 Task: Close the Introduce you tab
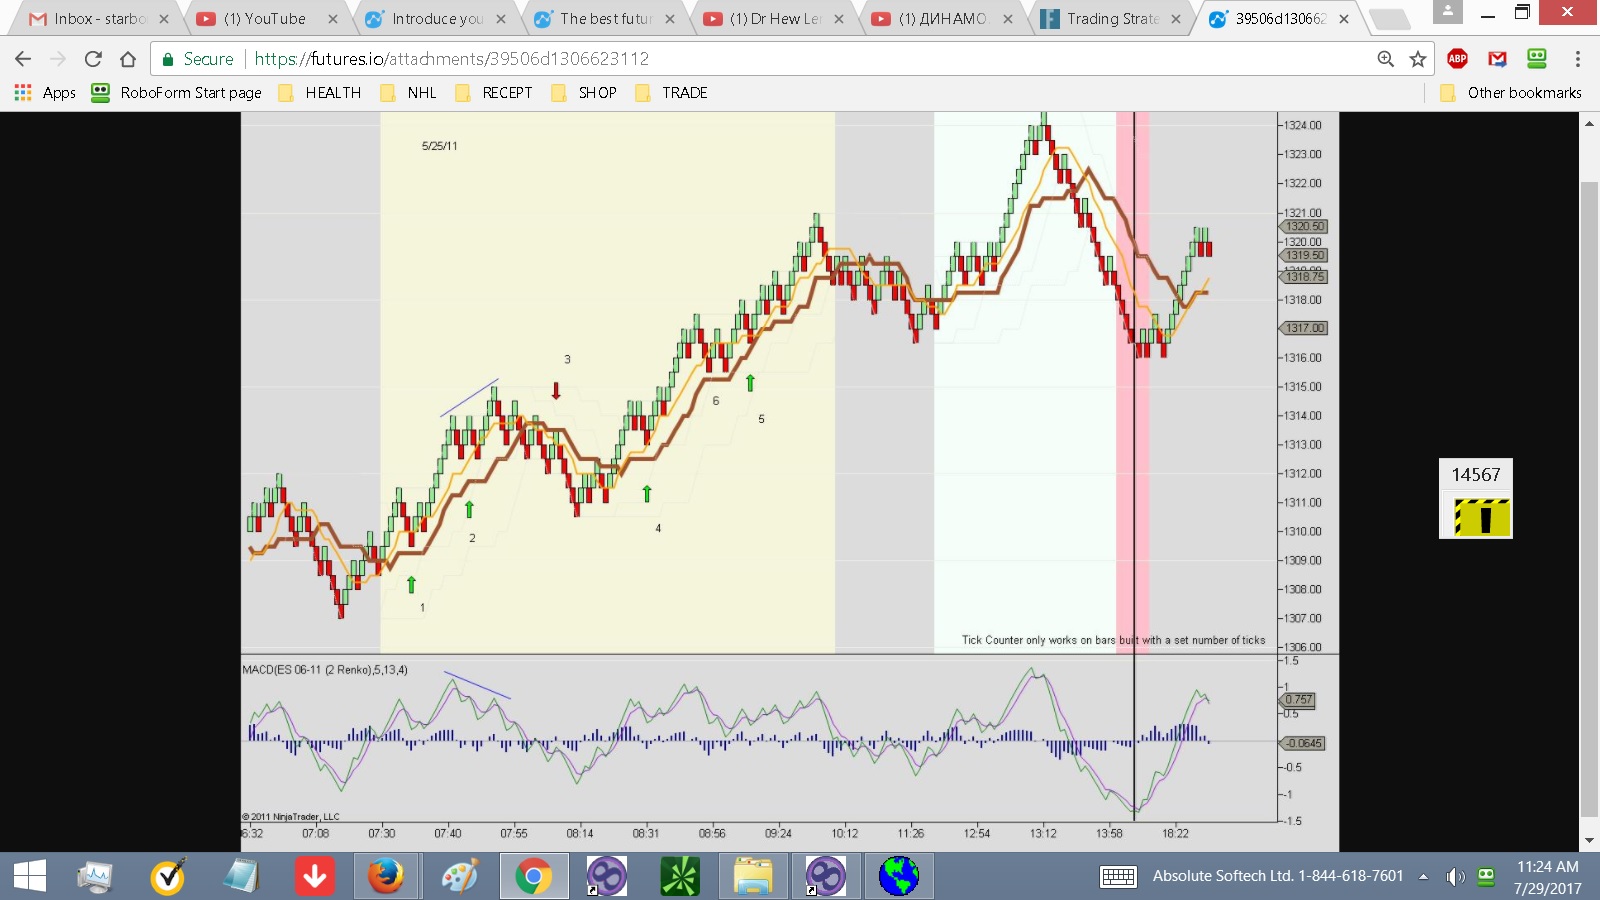click(501, 19)
